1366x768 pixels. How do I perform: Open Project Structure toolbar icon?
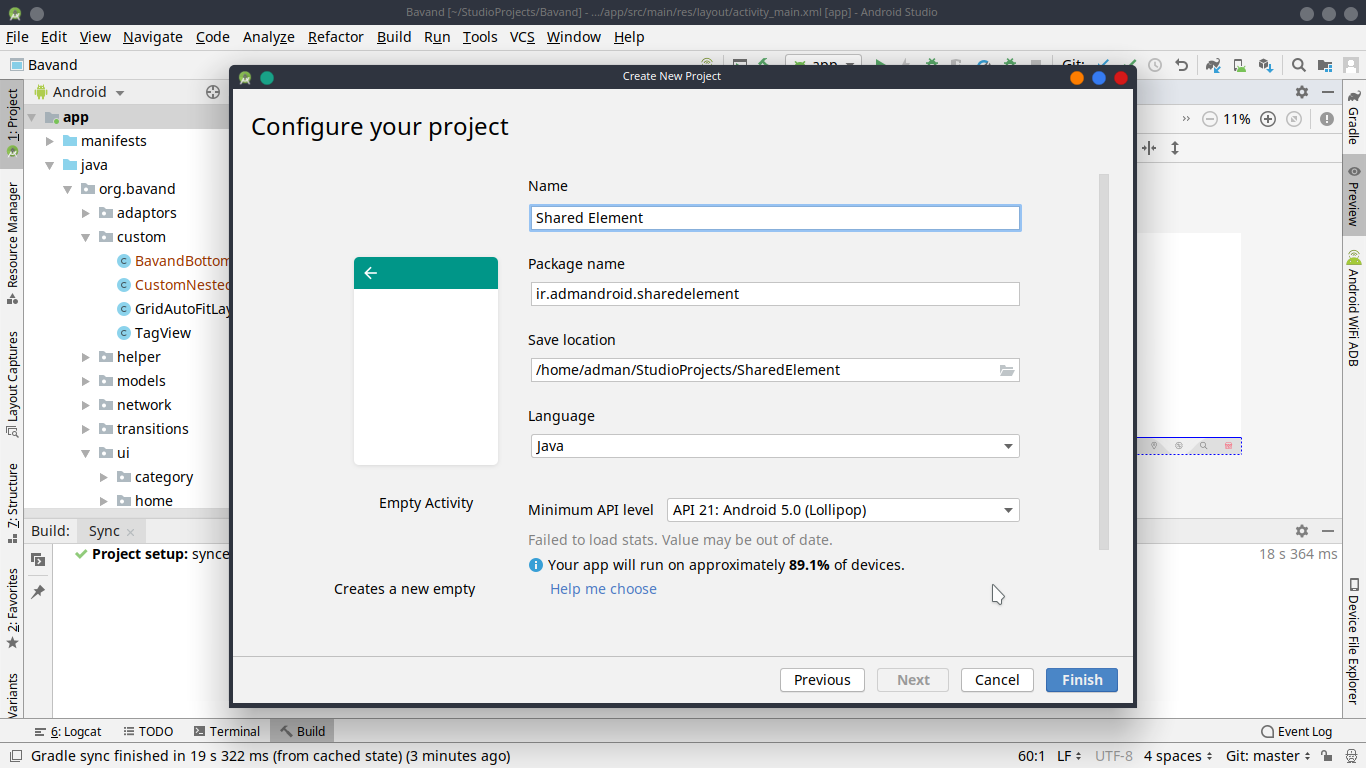[1327, 65]
